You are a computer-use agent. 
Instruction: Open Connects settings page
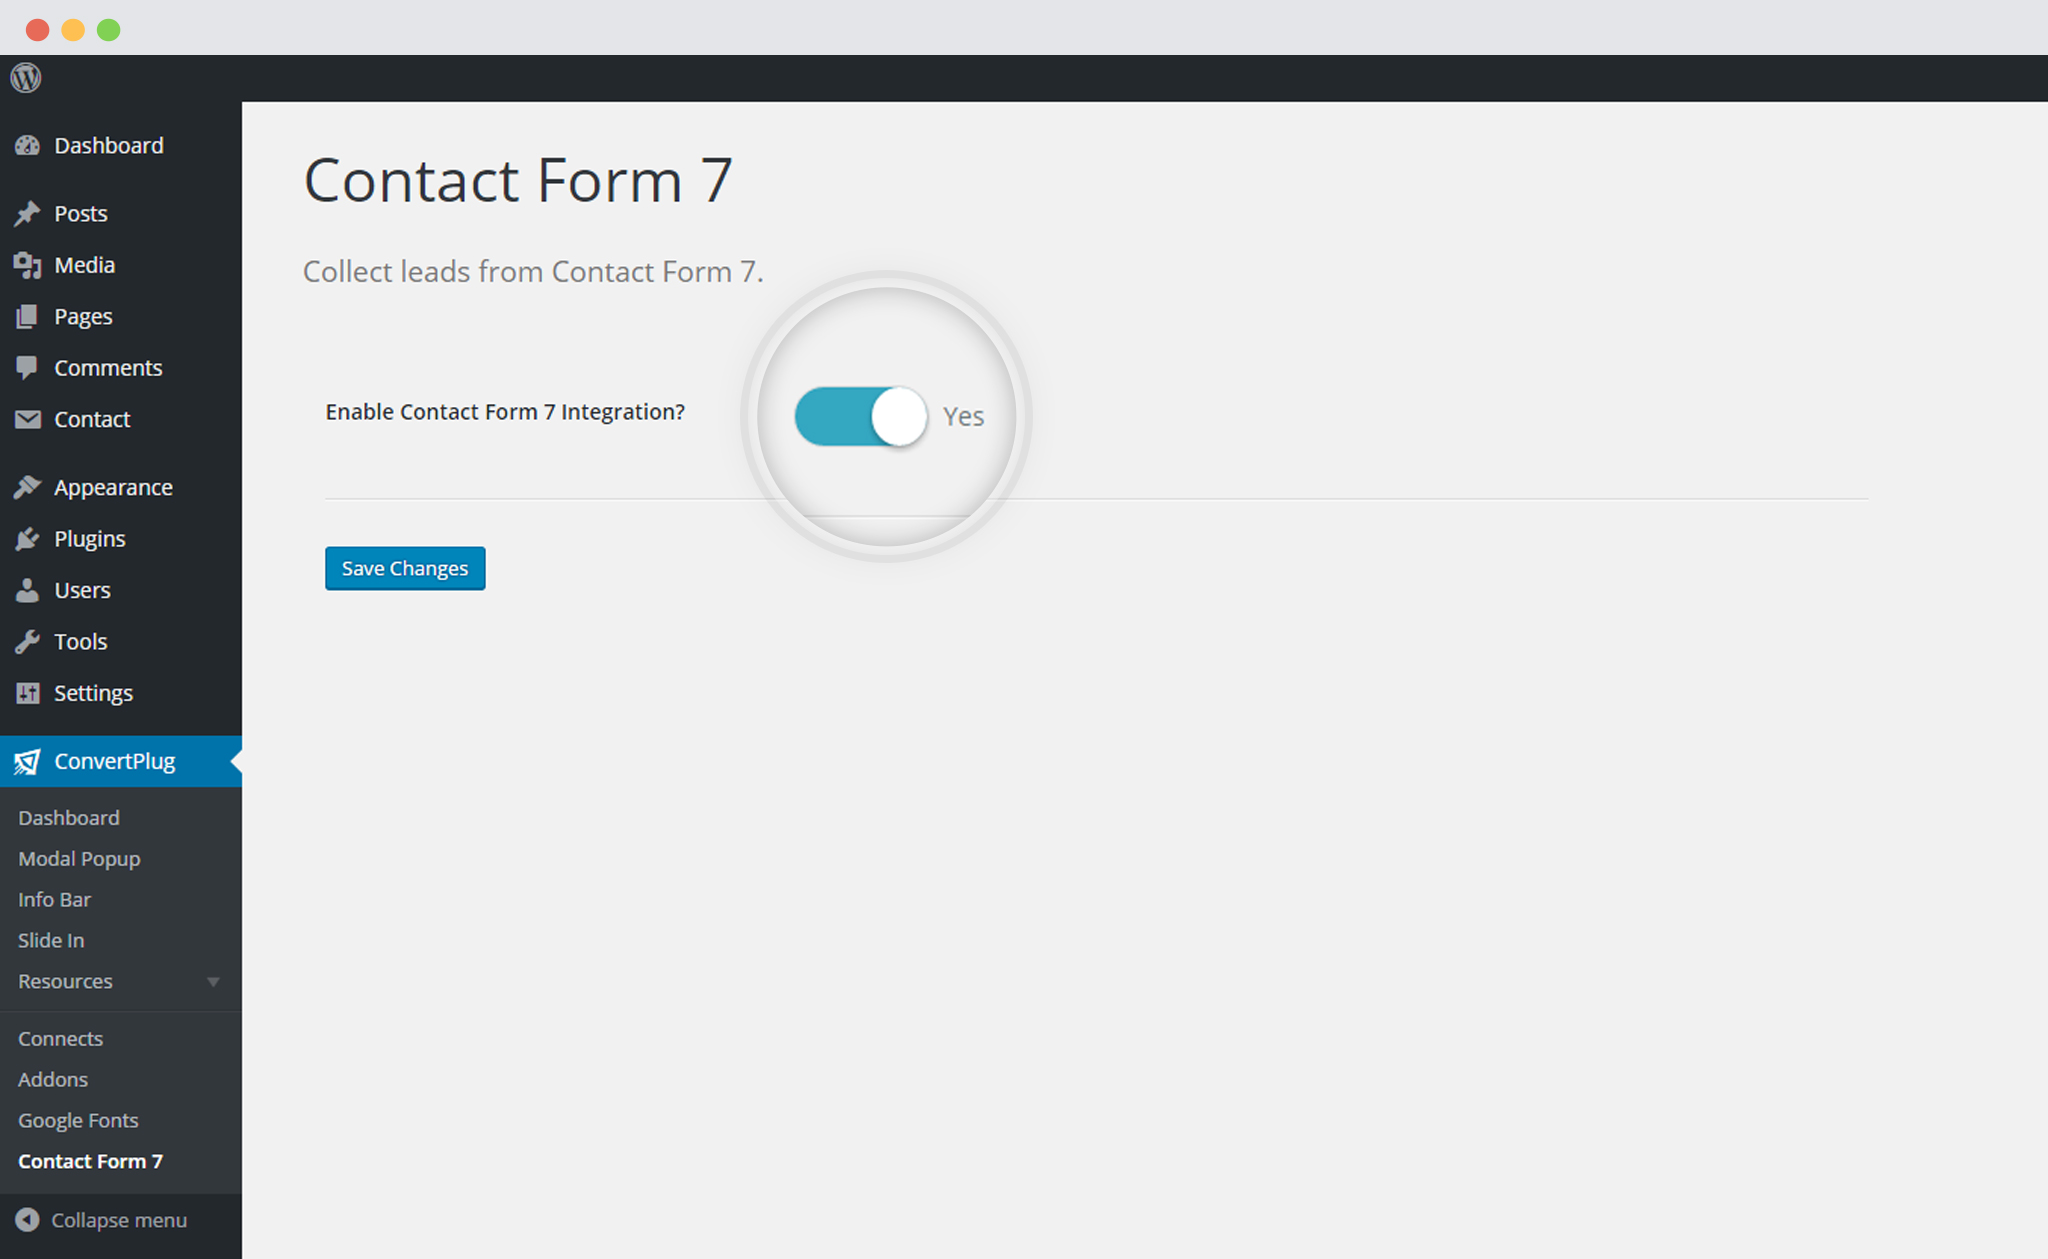[x=59, y=1038]
